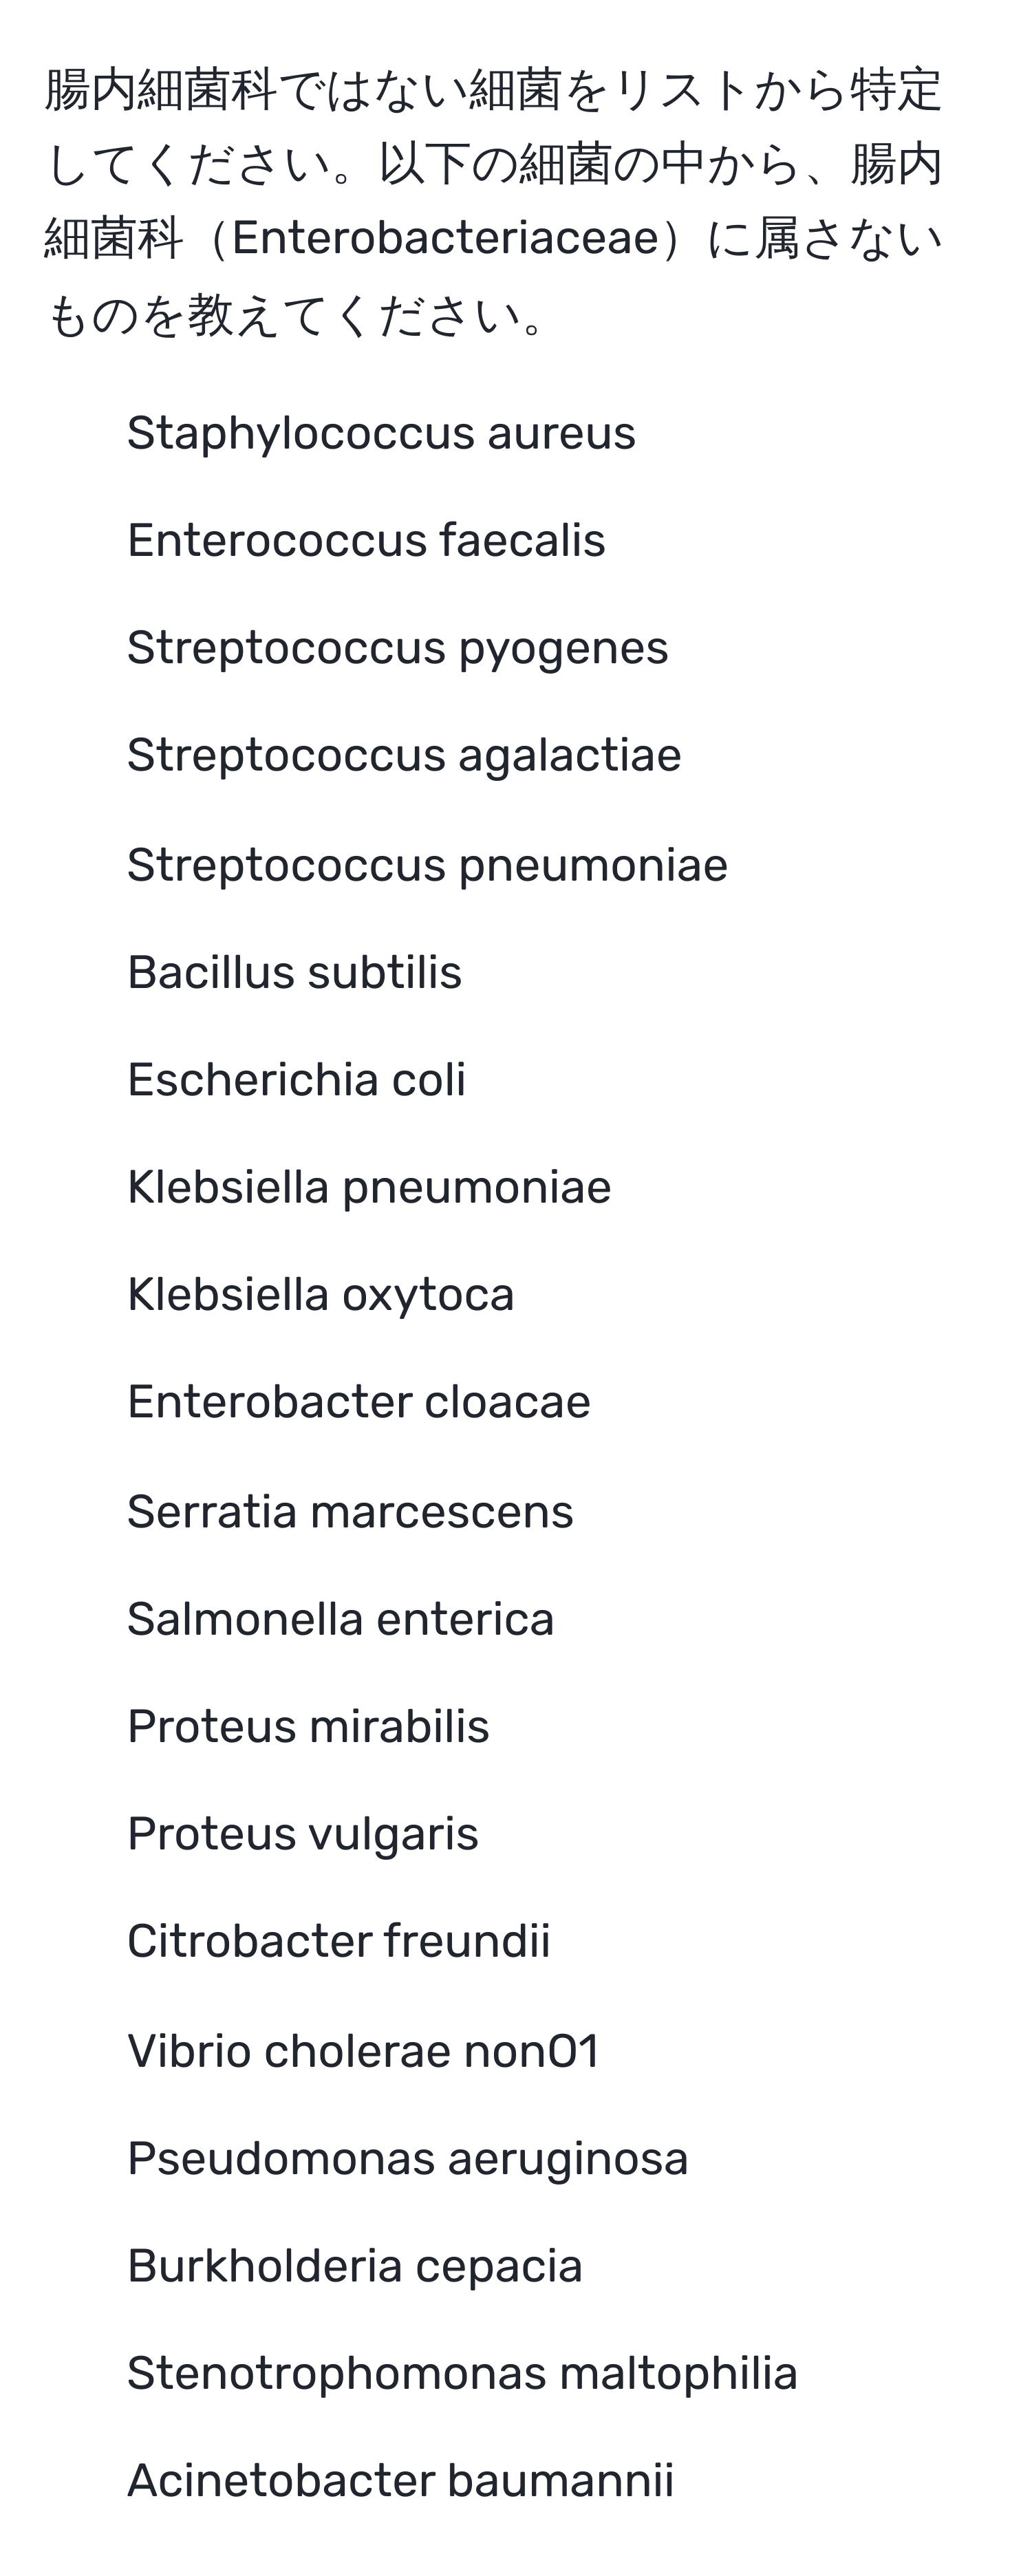Image resolution: width=1032 pixels, height=2576 pixels.
Task: Select Streptococcus pneumoniae list entry
Action: (427, 865)
